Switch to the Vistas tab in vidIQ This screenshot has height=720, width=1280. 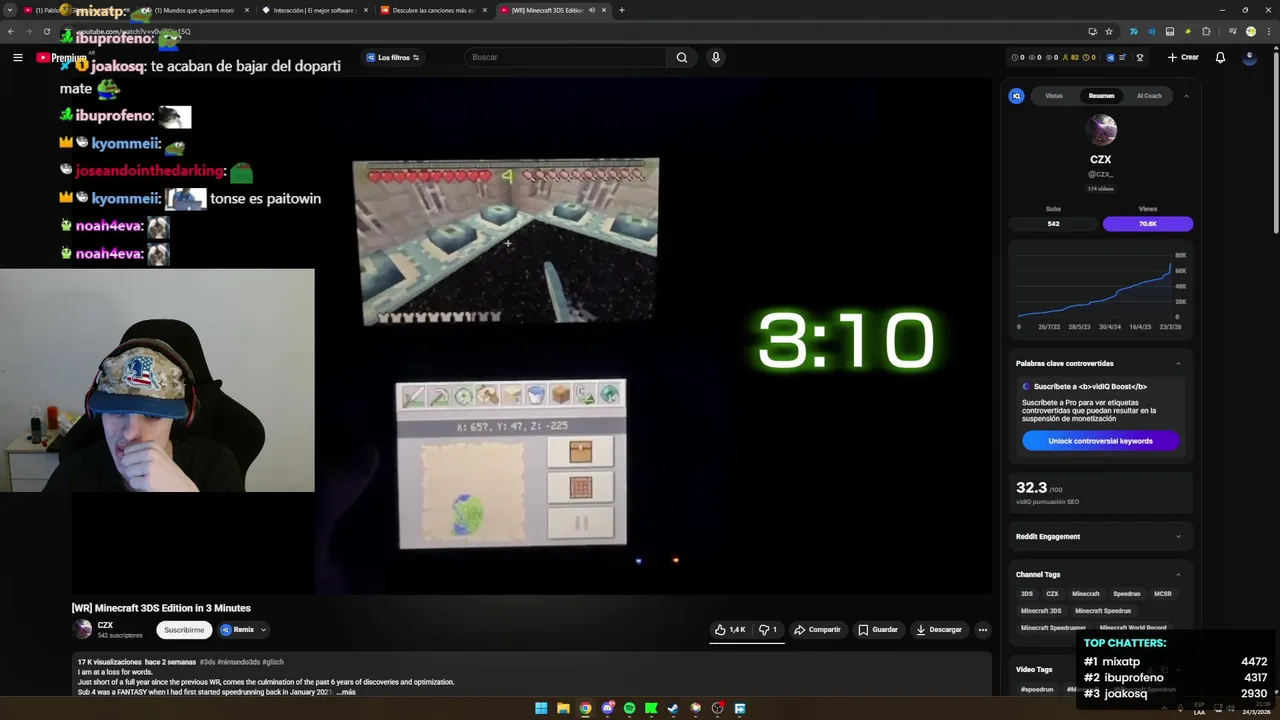click(x=1054, y=96)
